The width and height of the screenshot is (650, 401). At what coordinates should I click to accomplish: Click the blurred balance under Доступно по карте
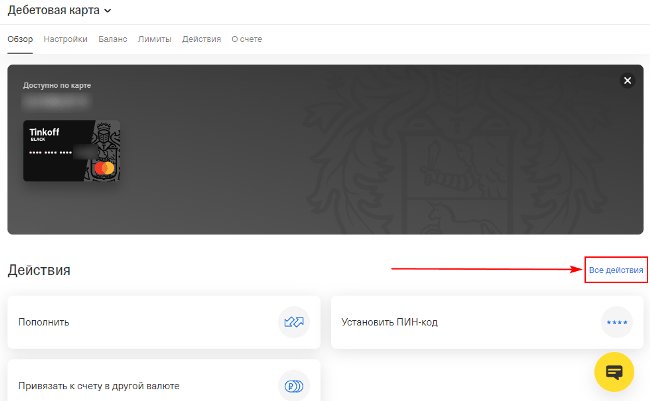(55, 101)
